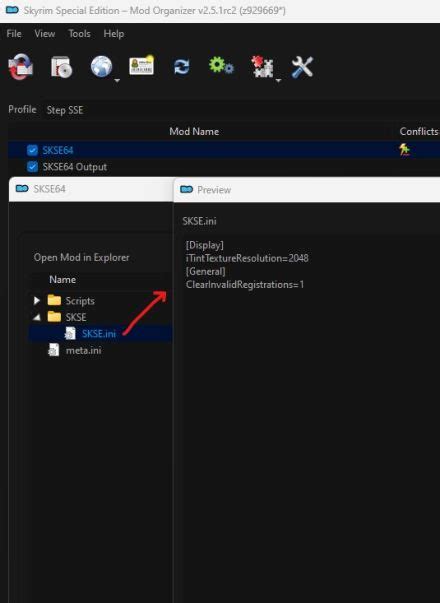Select the Scripts folder label in the tree
The height and width of the screenshot is (603, 440).
click(80, 301)
